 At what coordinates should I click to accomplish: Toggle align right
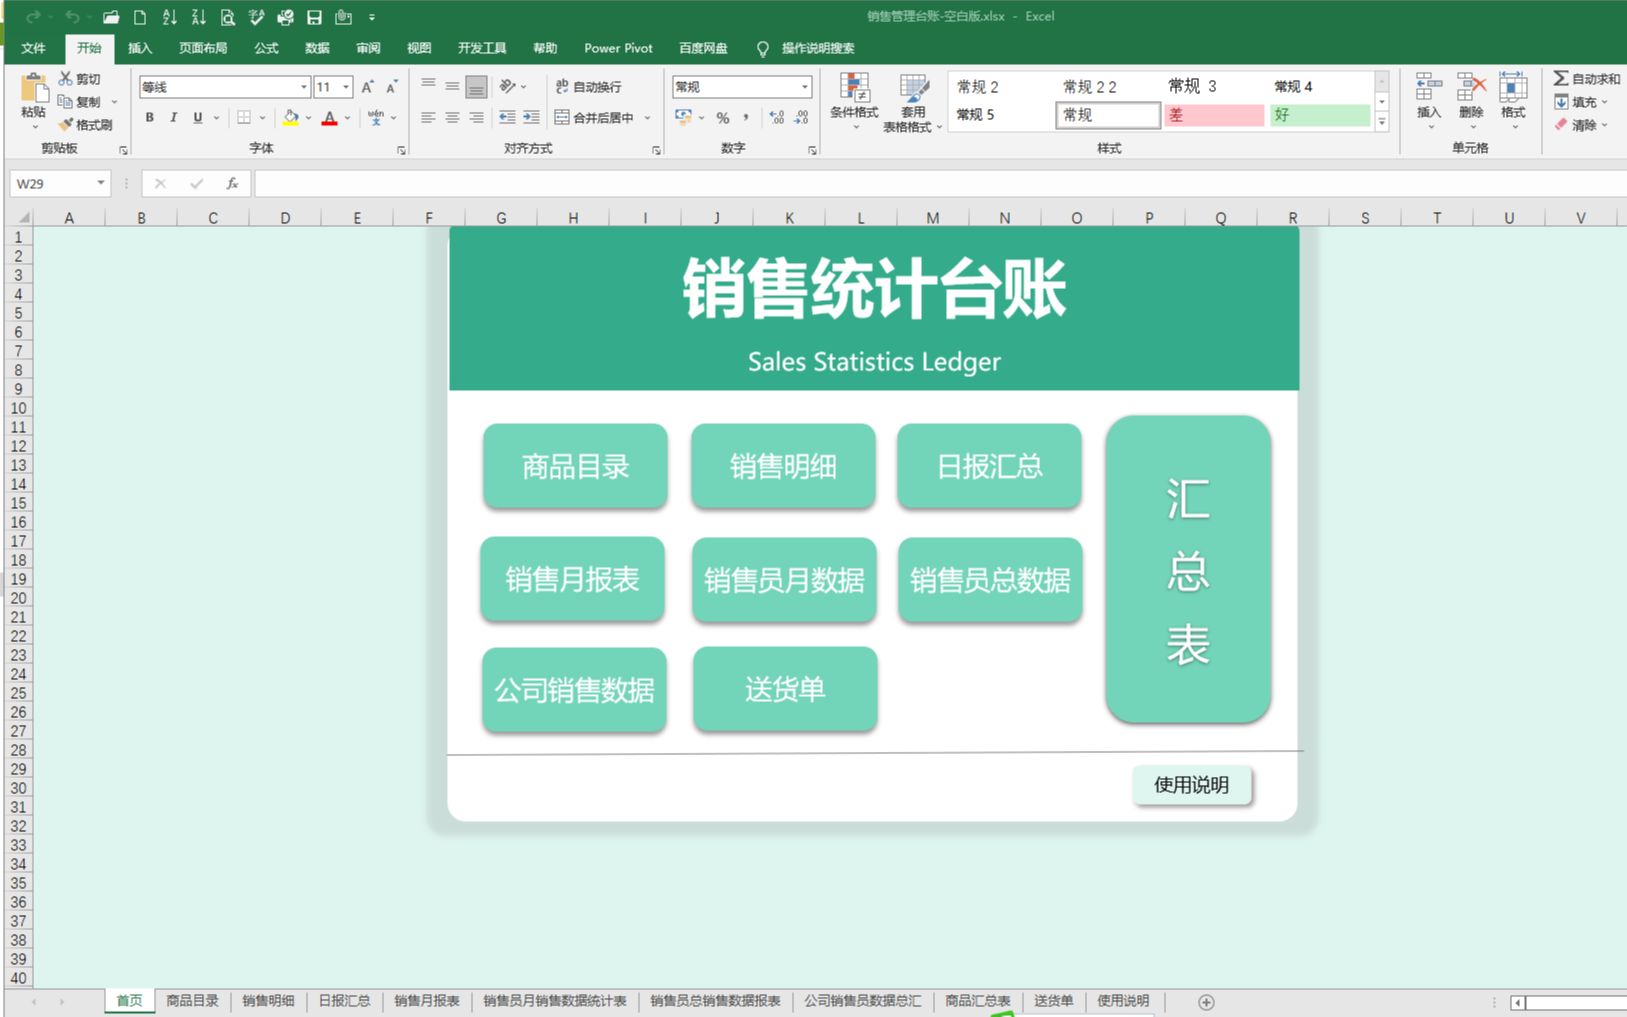[477, 117]
